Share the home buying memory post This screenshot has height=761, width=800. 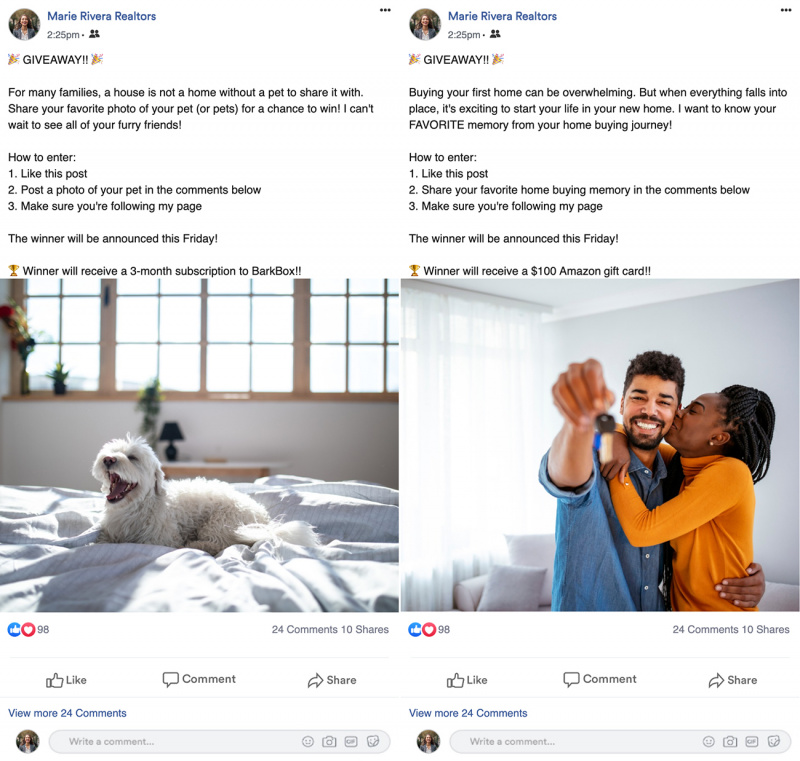tap(733, 680)
